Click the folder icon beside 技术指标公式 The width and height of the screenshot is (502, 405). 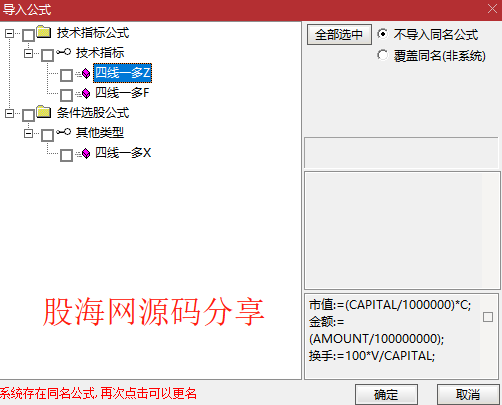click(x=44, y=32)
